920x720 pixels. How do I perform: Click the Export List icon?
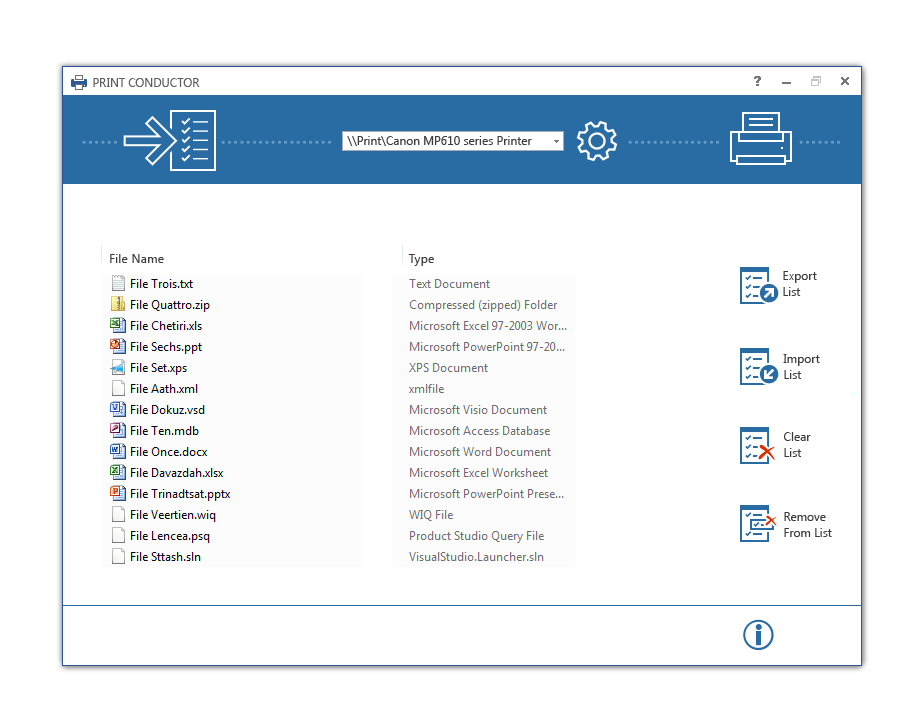point(759,285)
